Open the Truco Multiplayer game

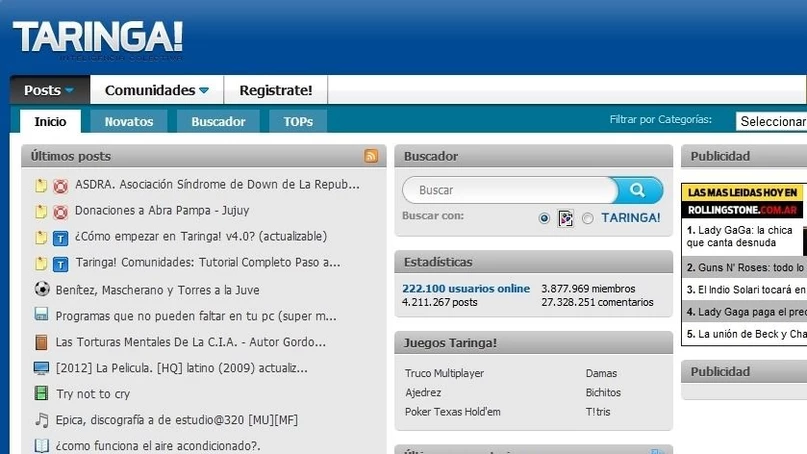[x=444, y=373]
